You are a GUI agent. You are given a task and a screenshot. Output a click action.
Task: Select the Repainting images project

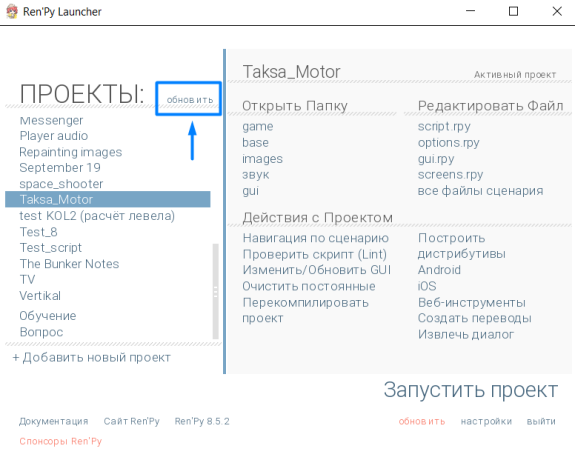[70, 152]
